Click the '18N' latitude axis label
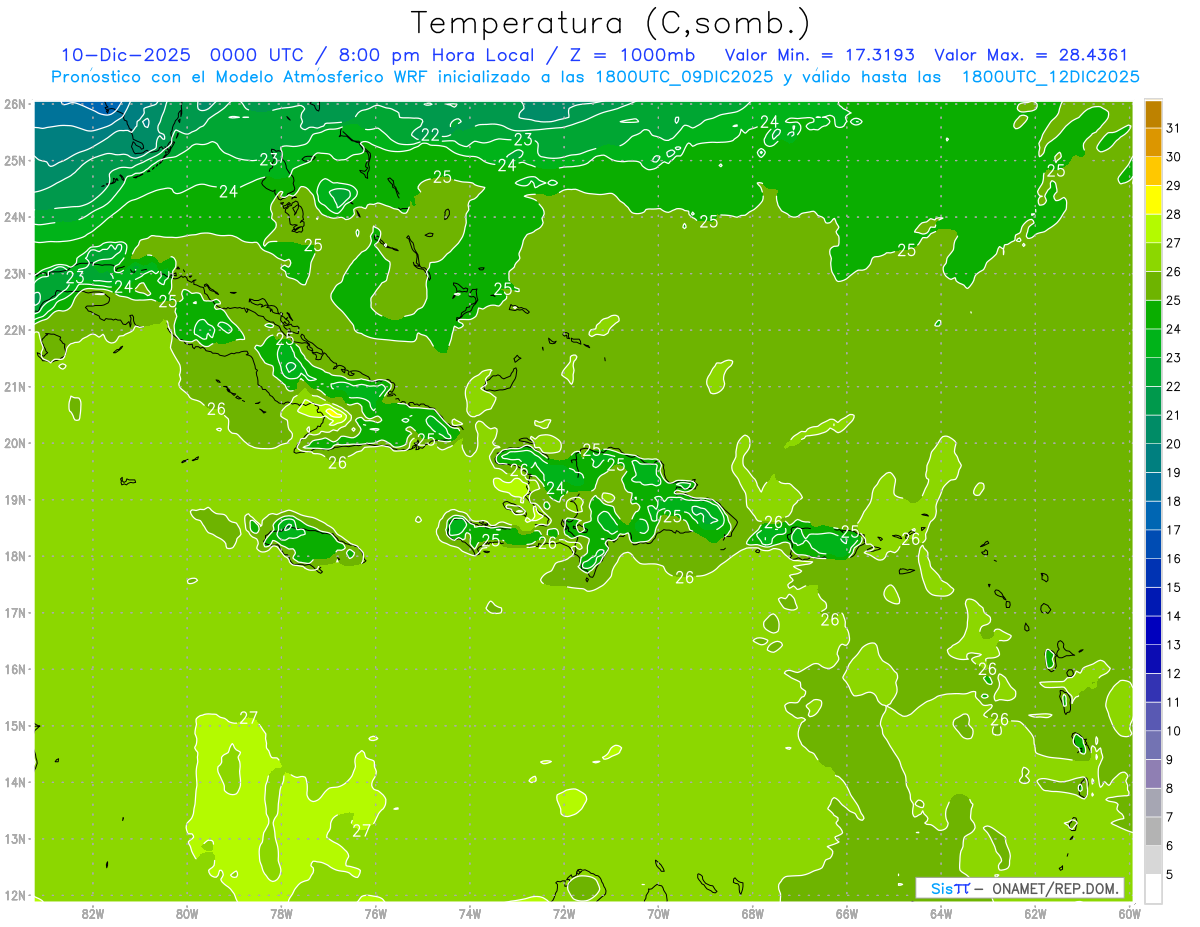The width and height of the screenshot is (1200, 927). [15, 556]
